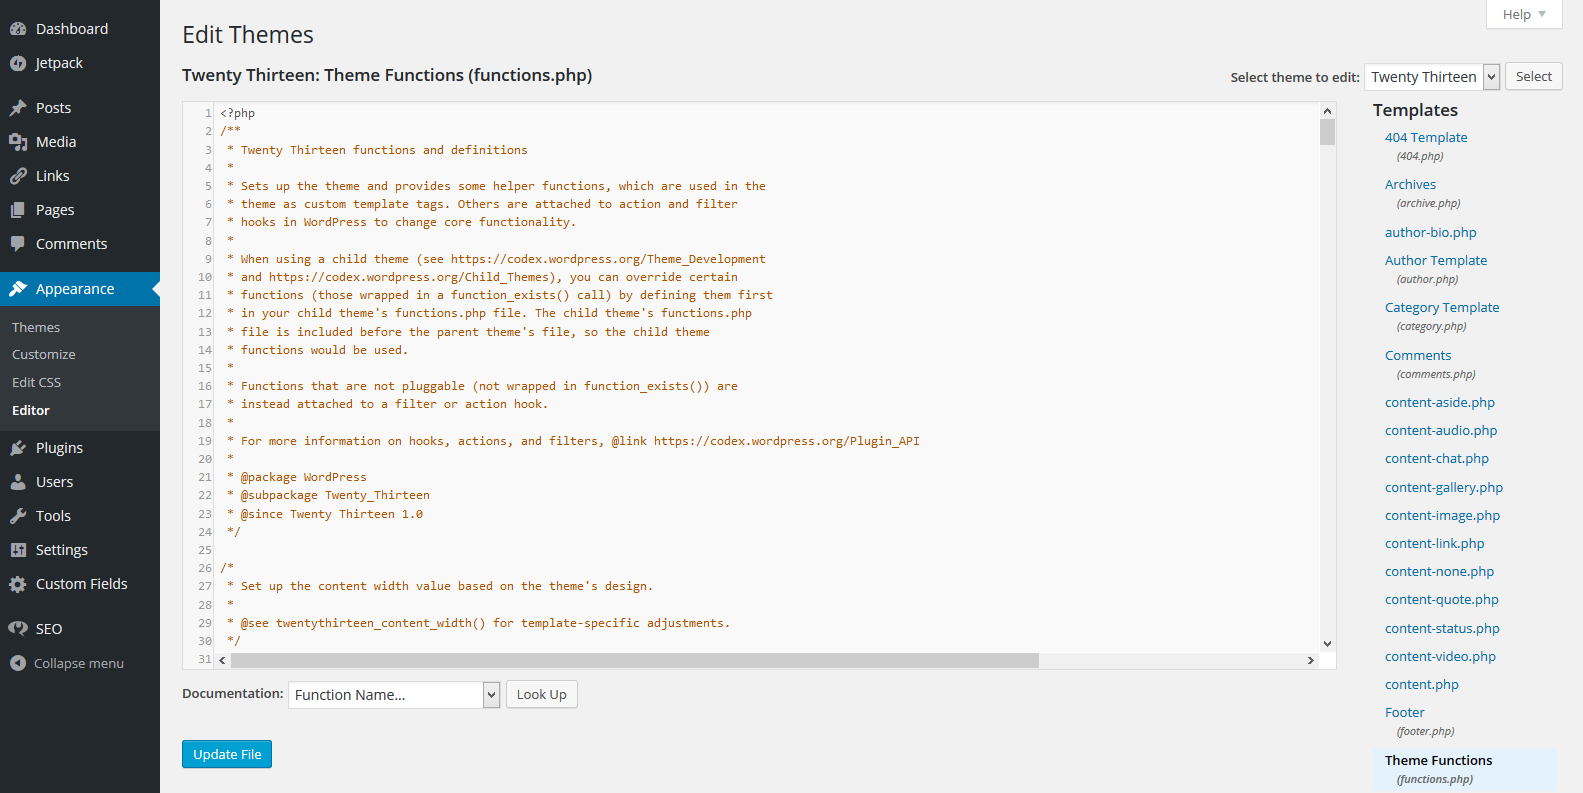
Task: Open the content-aside.php template link
Action: 1440,402
